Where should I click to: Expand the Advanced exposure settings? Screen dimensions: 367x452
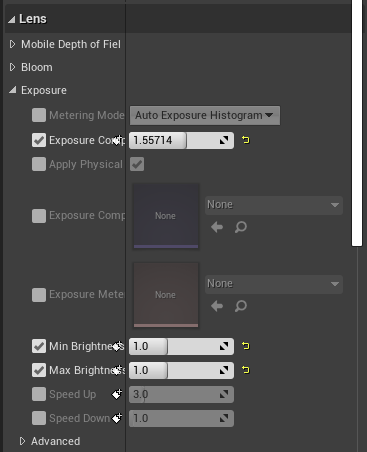click(x=22, y=441)
